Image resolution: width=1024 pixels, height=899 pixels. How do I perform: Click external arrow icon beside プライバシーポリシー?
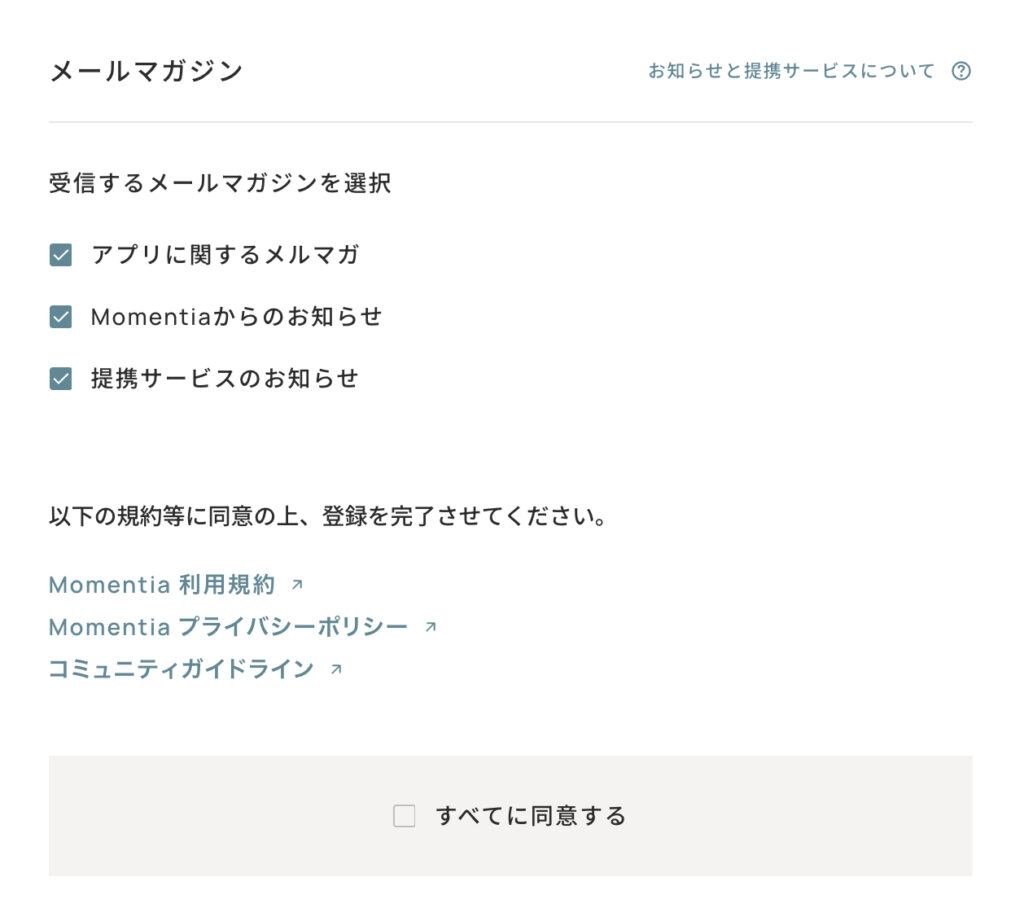pos(430,627)
